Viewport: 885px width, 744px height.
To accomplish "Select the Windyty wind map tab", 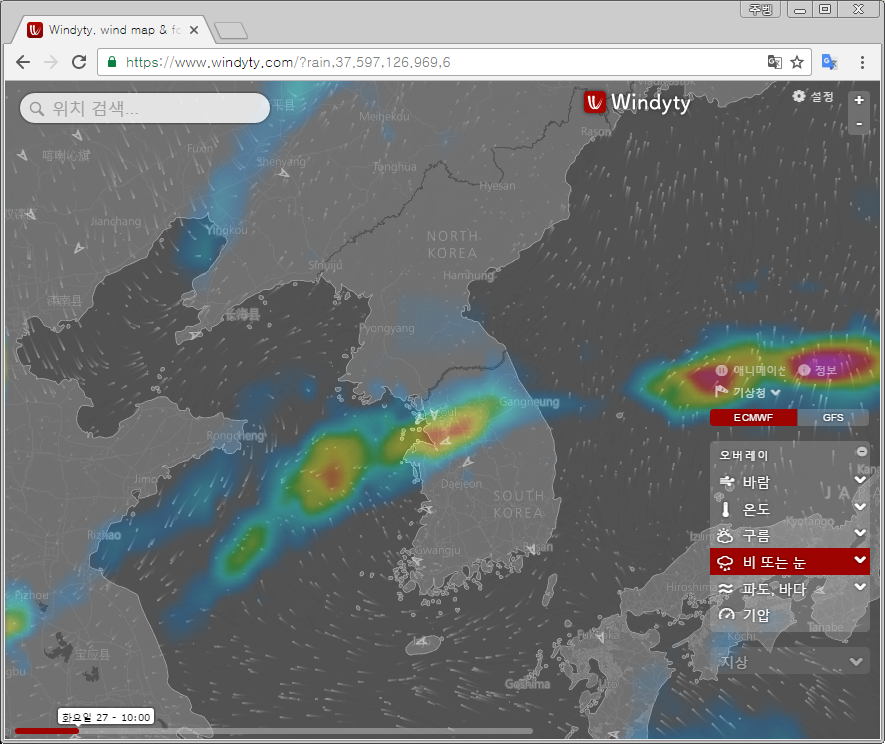I will pos(113,30).
